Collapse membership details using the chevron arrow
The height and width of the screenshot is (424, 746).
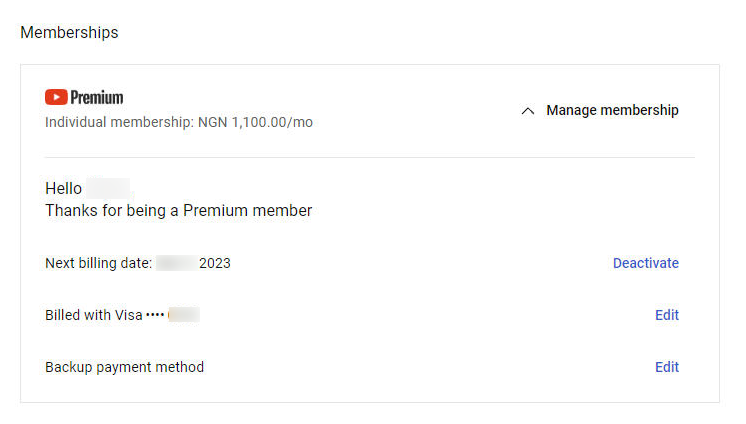tap(528, 111)
